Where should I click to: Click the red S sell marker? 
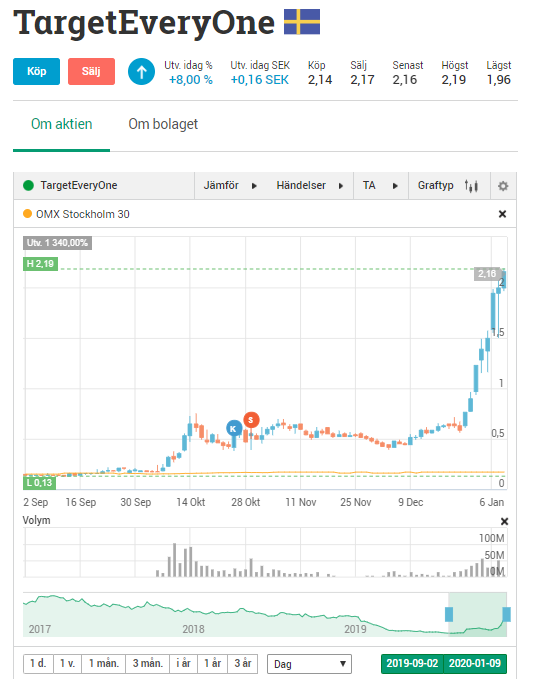(251, 420)
